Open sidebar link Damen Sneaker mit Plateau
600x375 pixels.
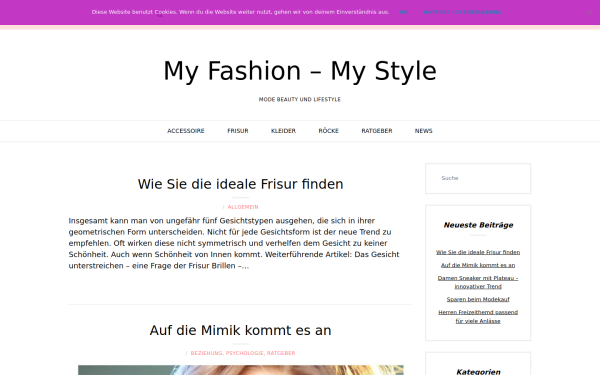click(x=478, y=282)
